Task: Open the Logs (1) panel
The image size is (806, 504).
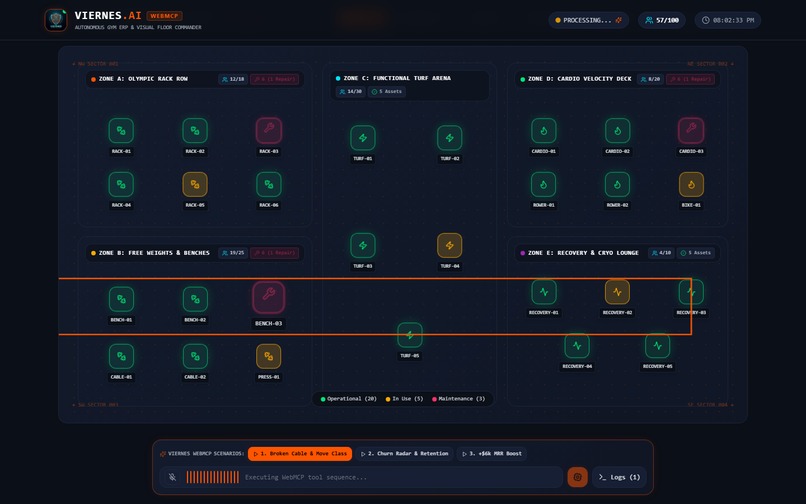Action: click(x=619, y=477)
